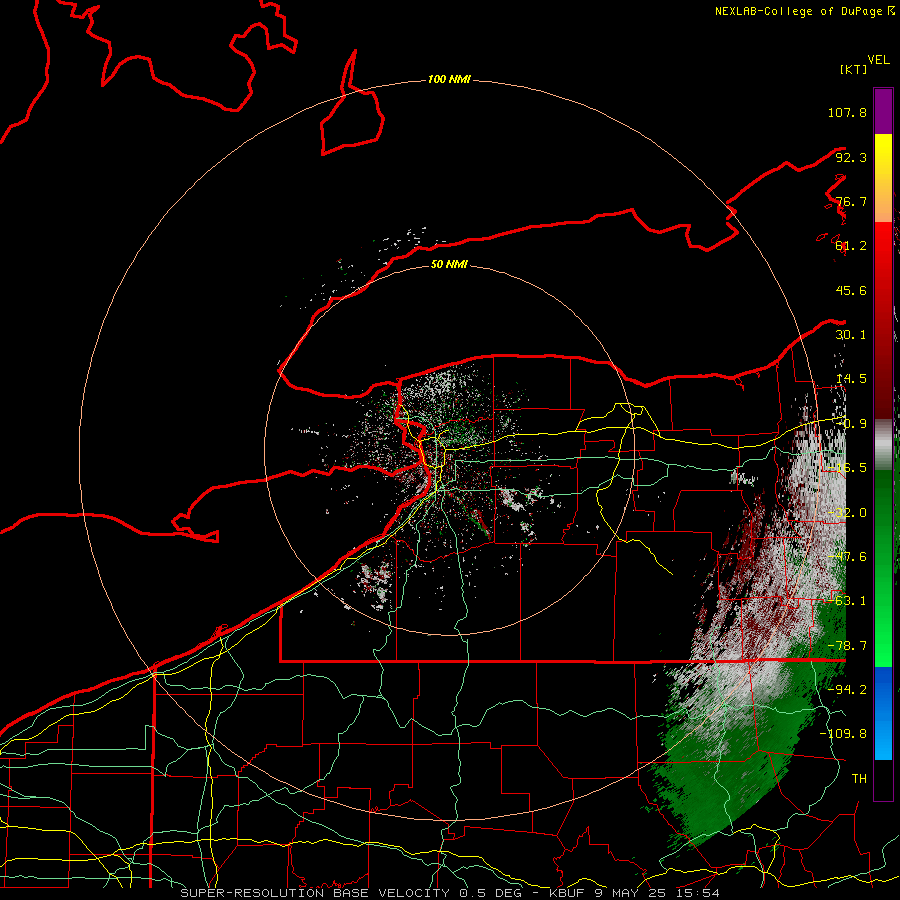
Task: Pick the gray near-zero segment of the color bar
Action: pos(883,445)
